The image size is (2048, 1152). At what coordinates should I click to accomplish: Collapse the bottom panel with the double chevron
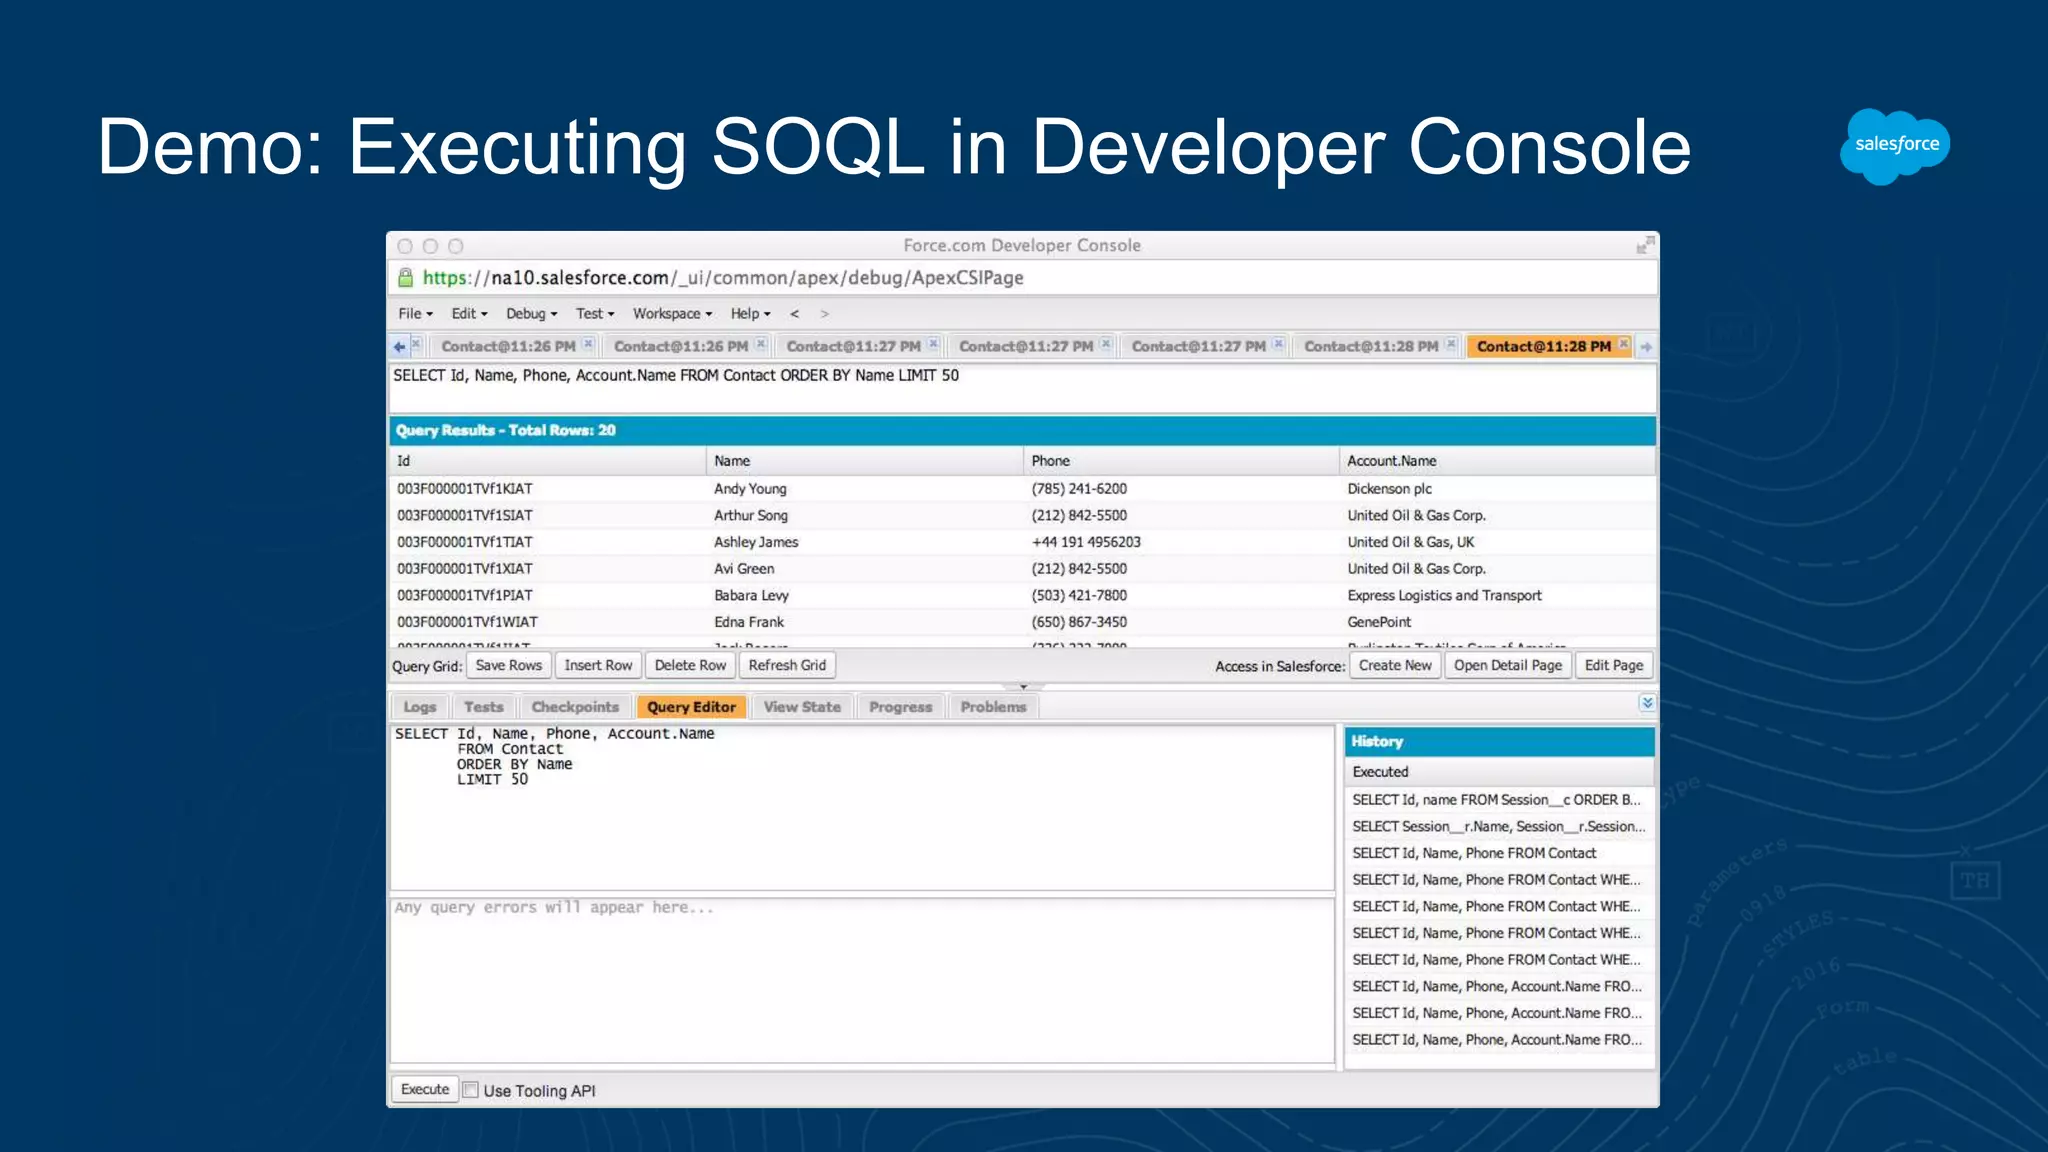(x=1647, y=703)
